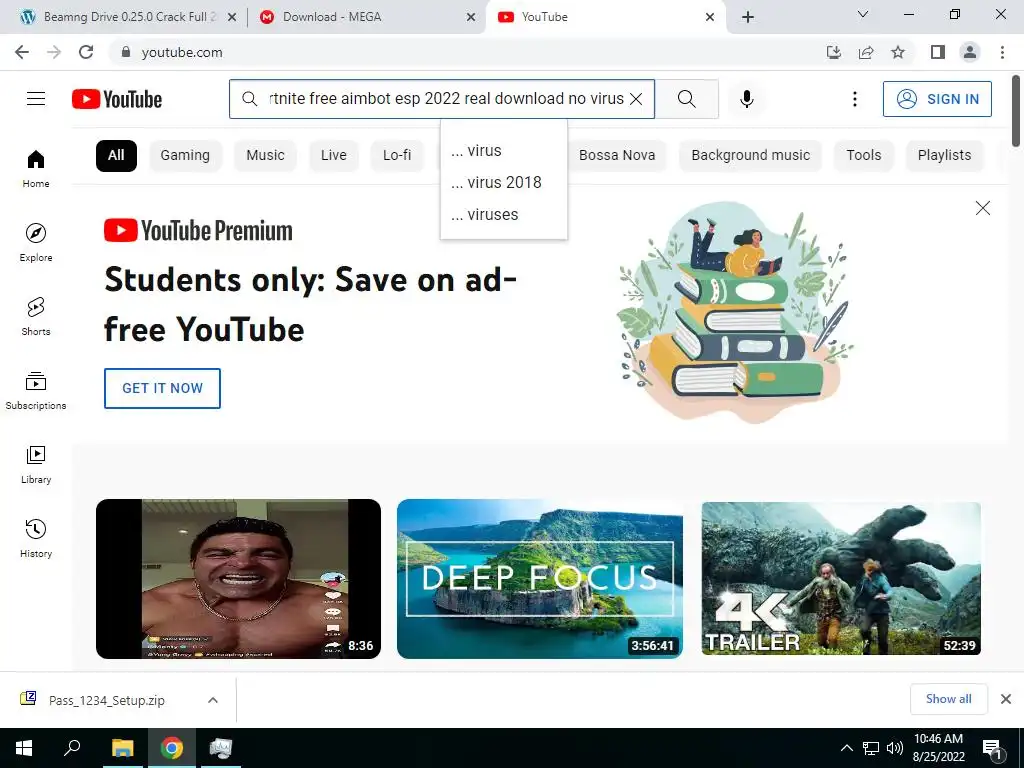Bookmark this page with star

(x=898, y=52)
